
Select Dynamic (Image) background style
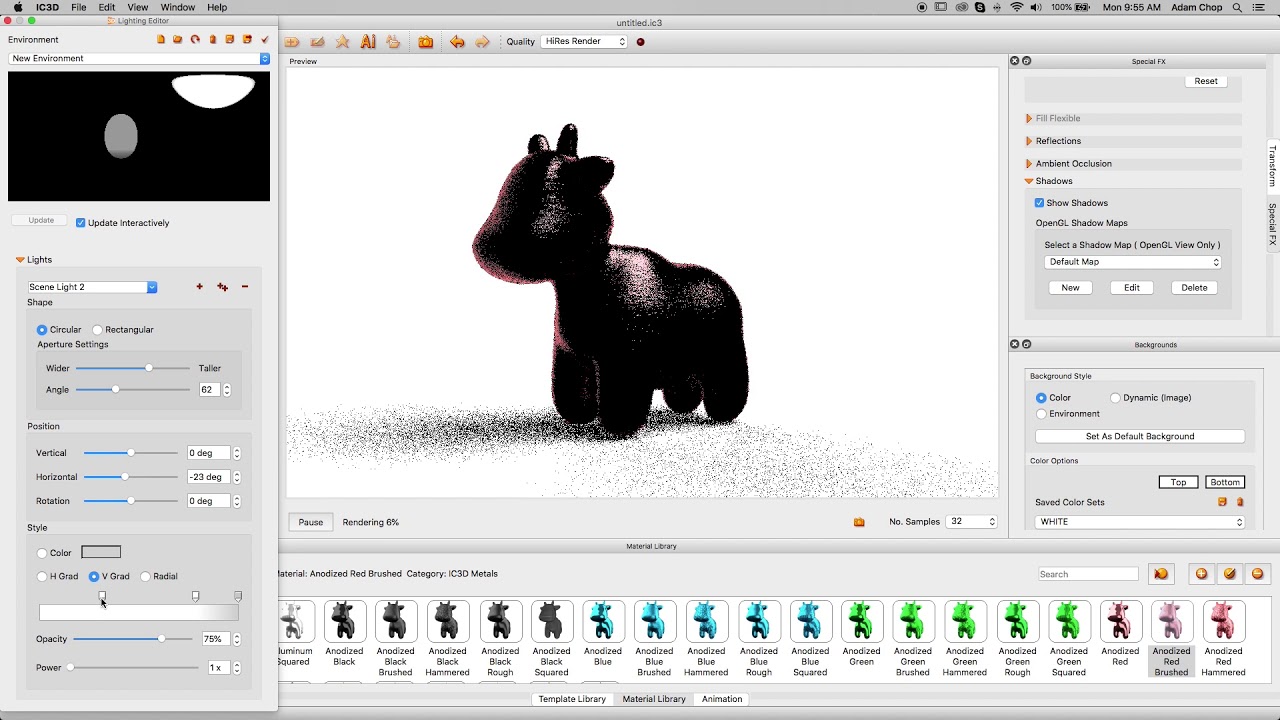pos(1116,398)
